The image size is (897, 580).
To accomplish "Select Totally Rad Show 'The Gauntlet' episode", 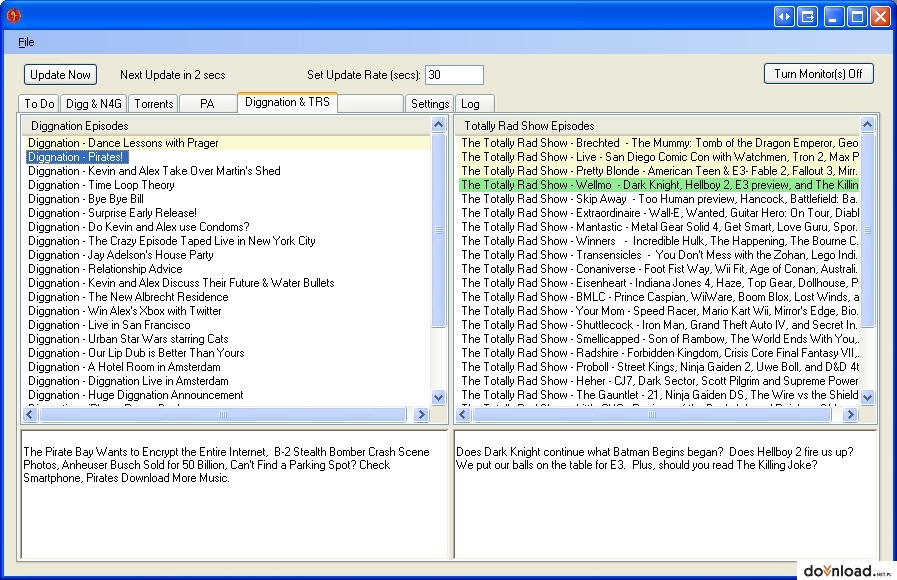I will [660, 395].
